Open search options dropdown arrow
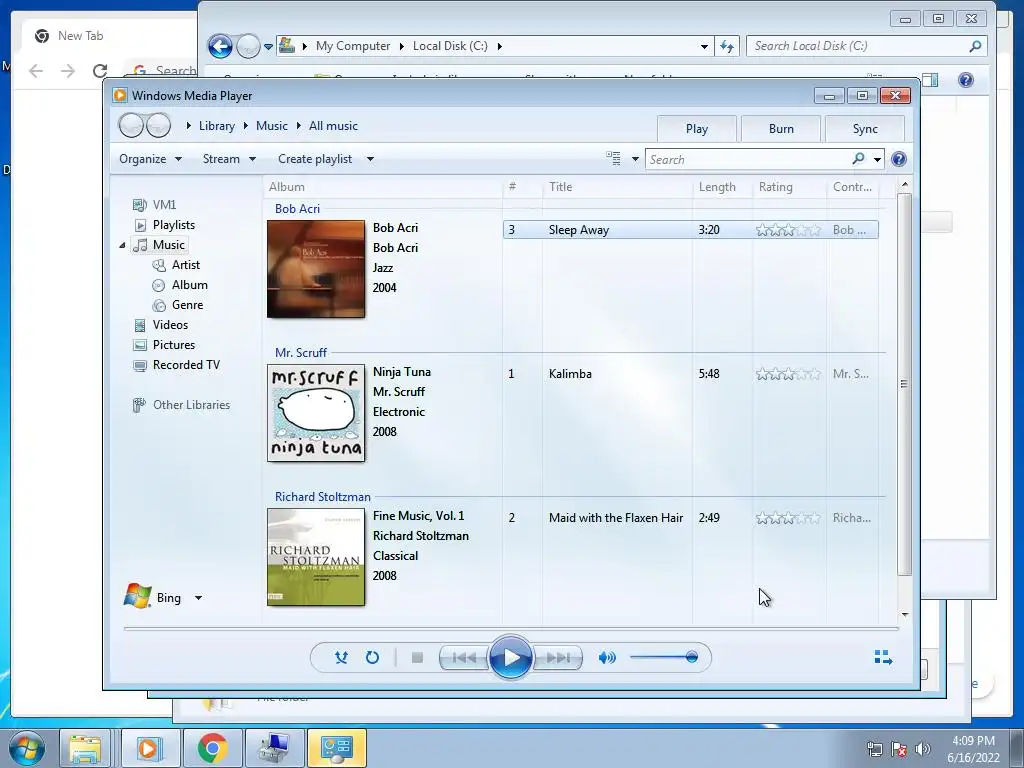Viewport: 1024px width, 768px height. pos(877,159)
